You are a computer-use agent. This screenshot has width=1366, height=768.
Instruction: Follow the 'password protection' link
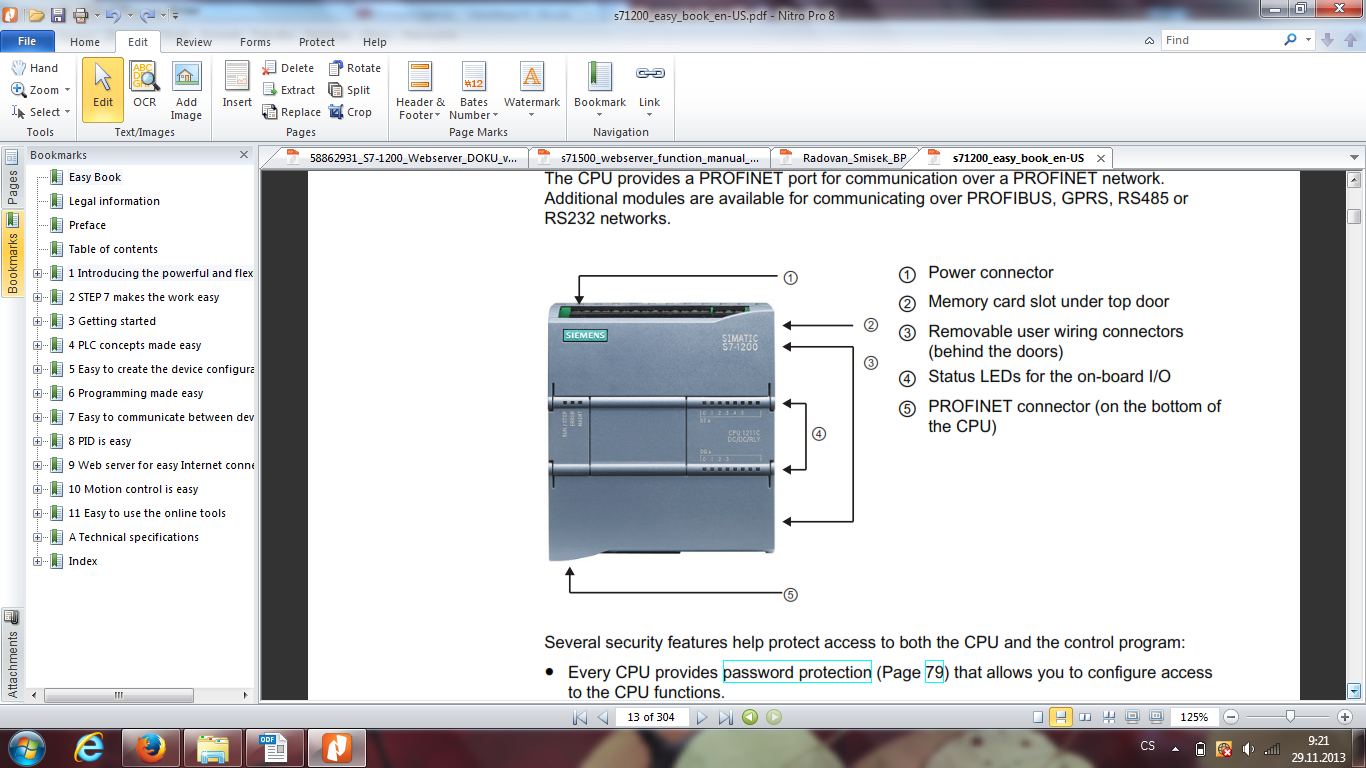point(797,672)
